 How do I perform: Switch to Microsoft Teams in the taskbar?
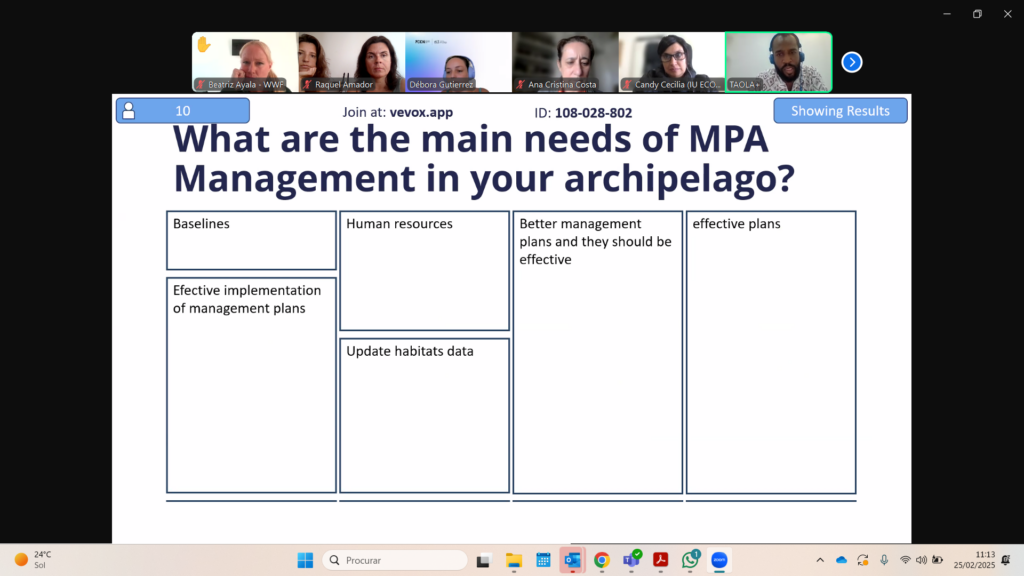coord(631,560)
